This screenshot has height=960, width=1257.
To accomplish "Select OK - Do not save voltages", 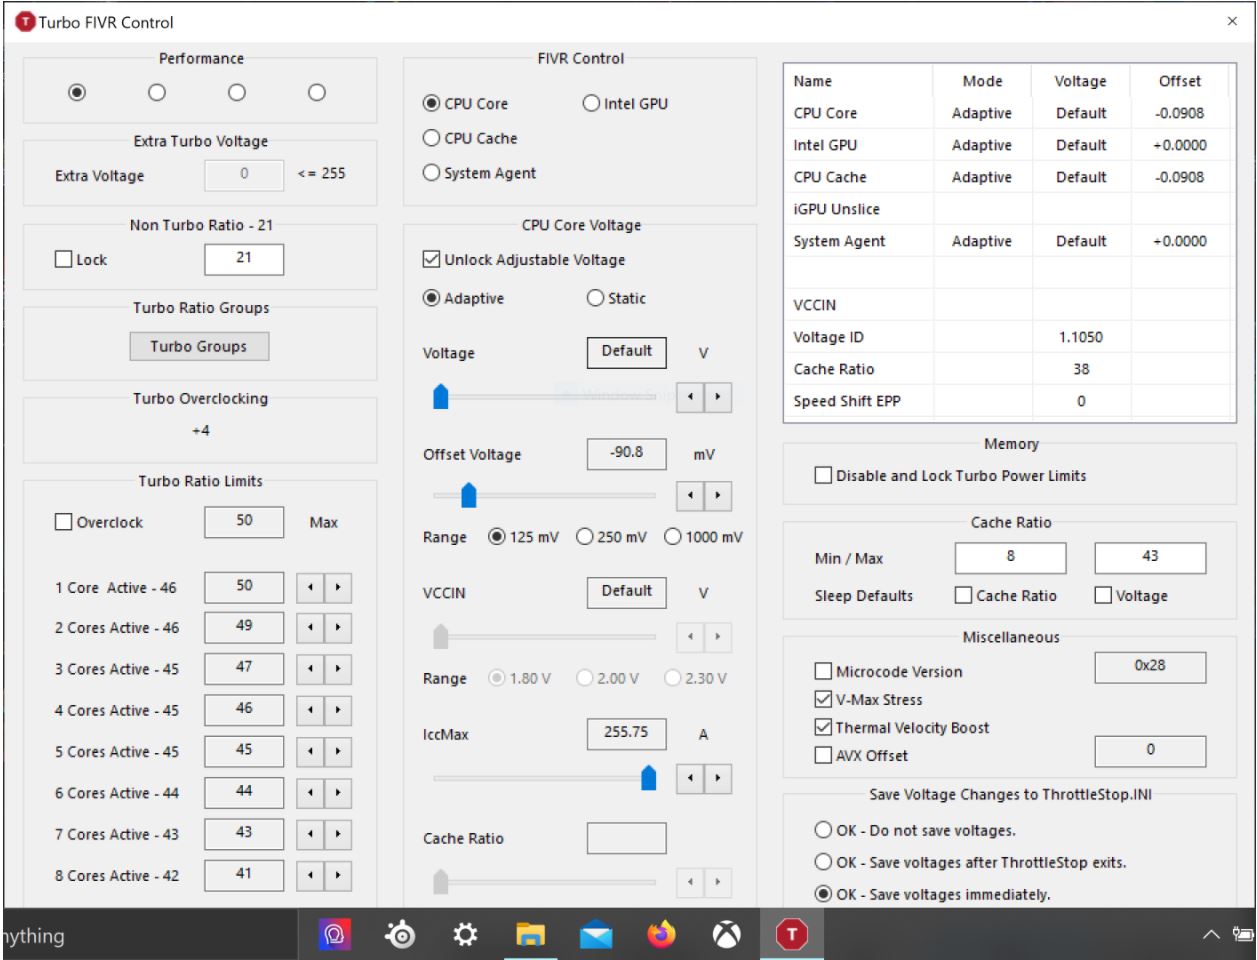I will pyautogui.click(x=823, y=831).
